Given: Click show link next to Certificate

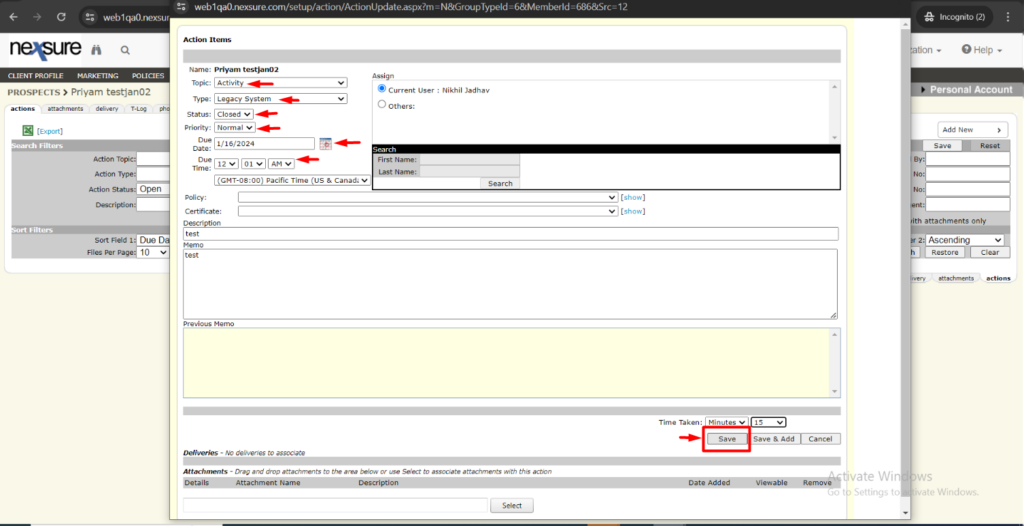Looking at the screenshot, I should [633, 211].
